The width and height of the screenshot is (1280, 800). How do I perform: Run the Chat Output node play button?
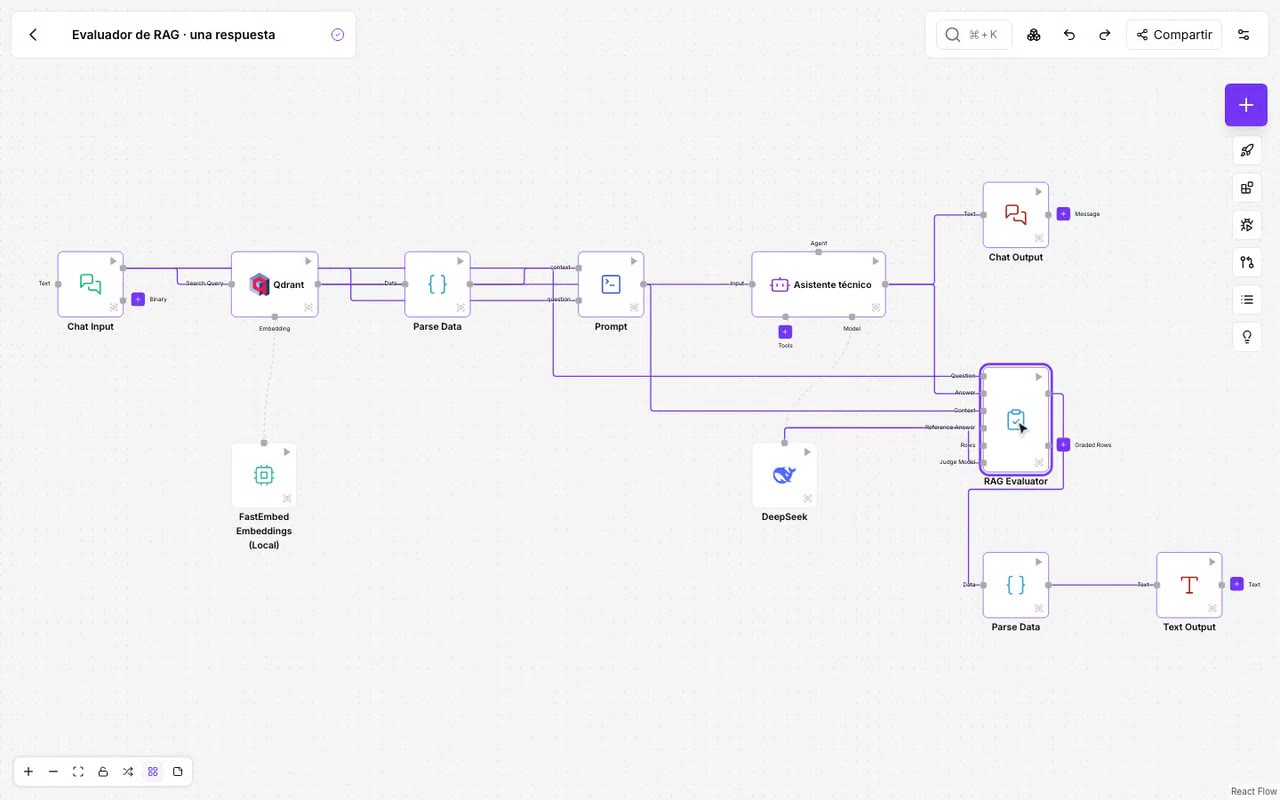1039,192
